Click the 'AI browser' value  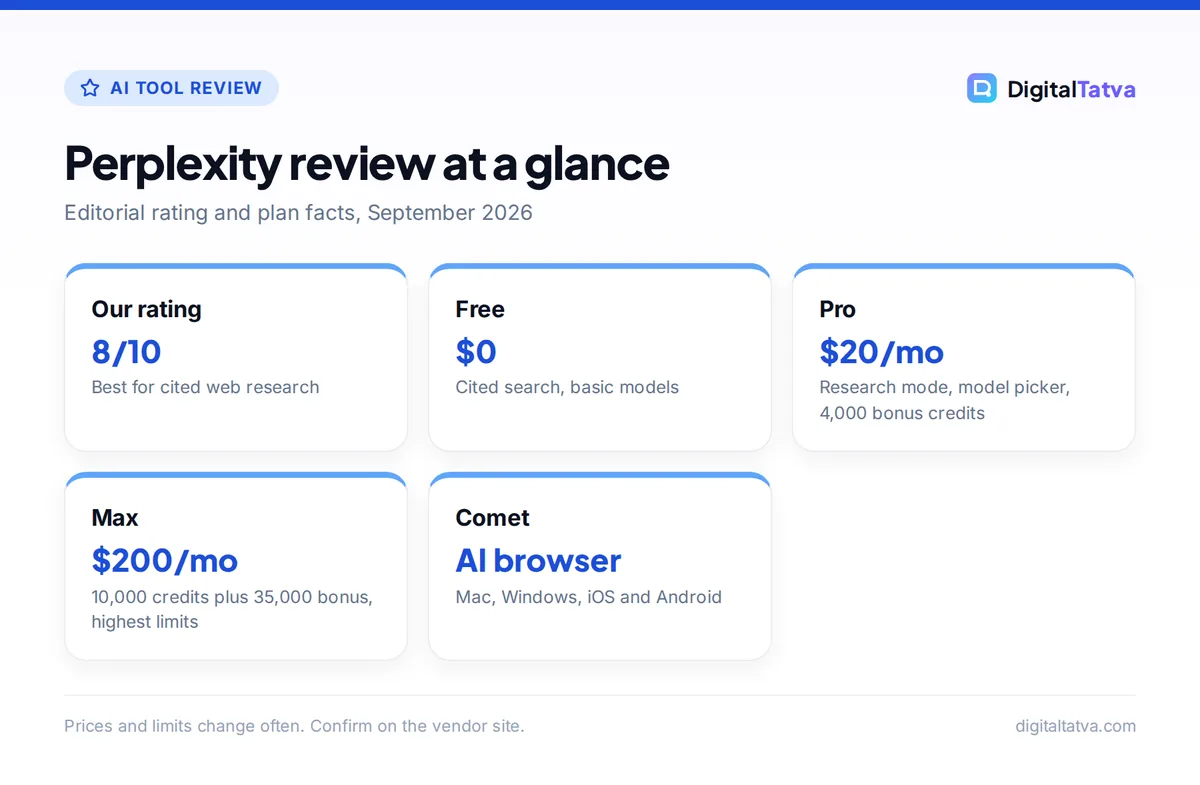coord(538,560)
